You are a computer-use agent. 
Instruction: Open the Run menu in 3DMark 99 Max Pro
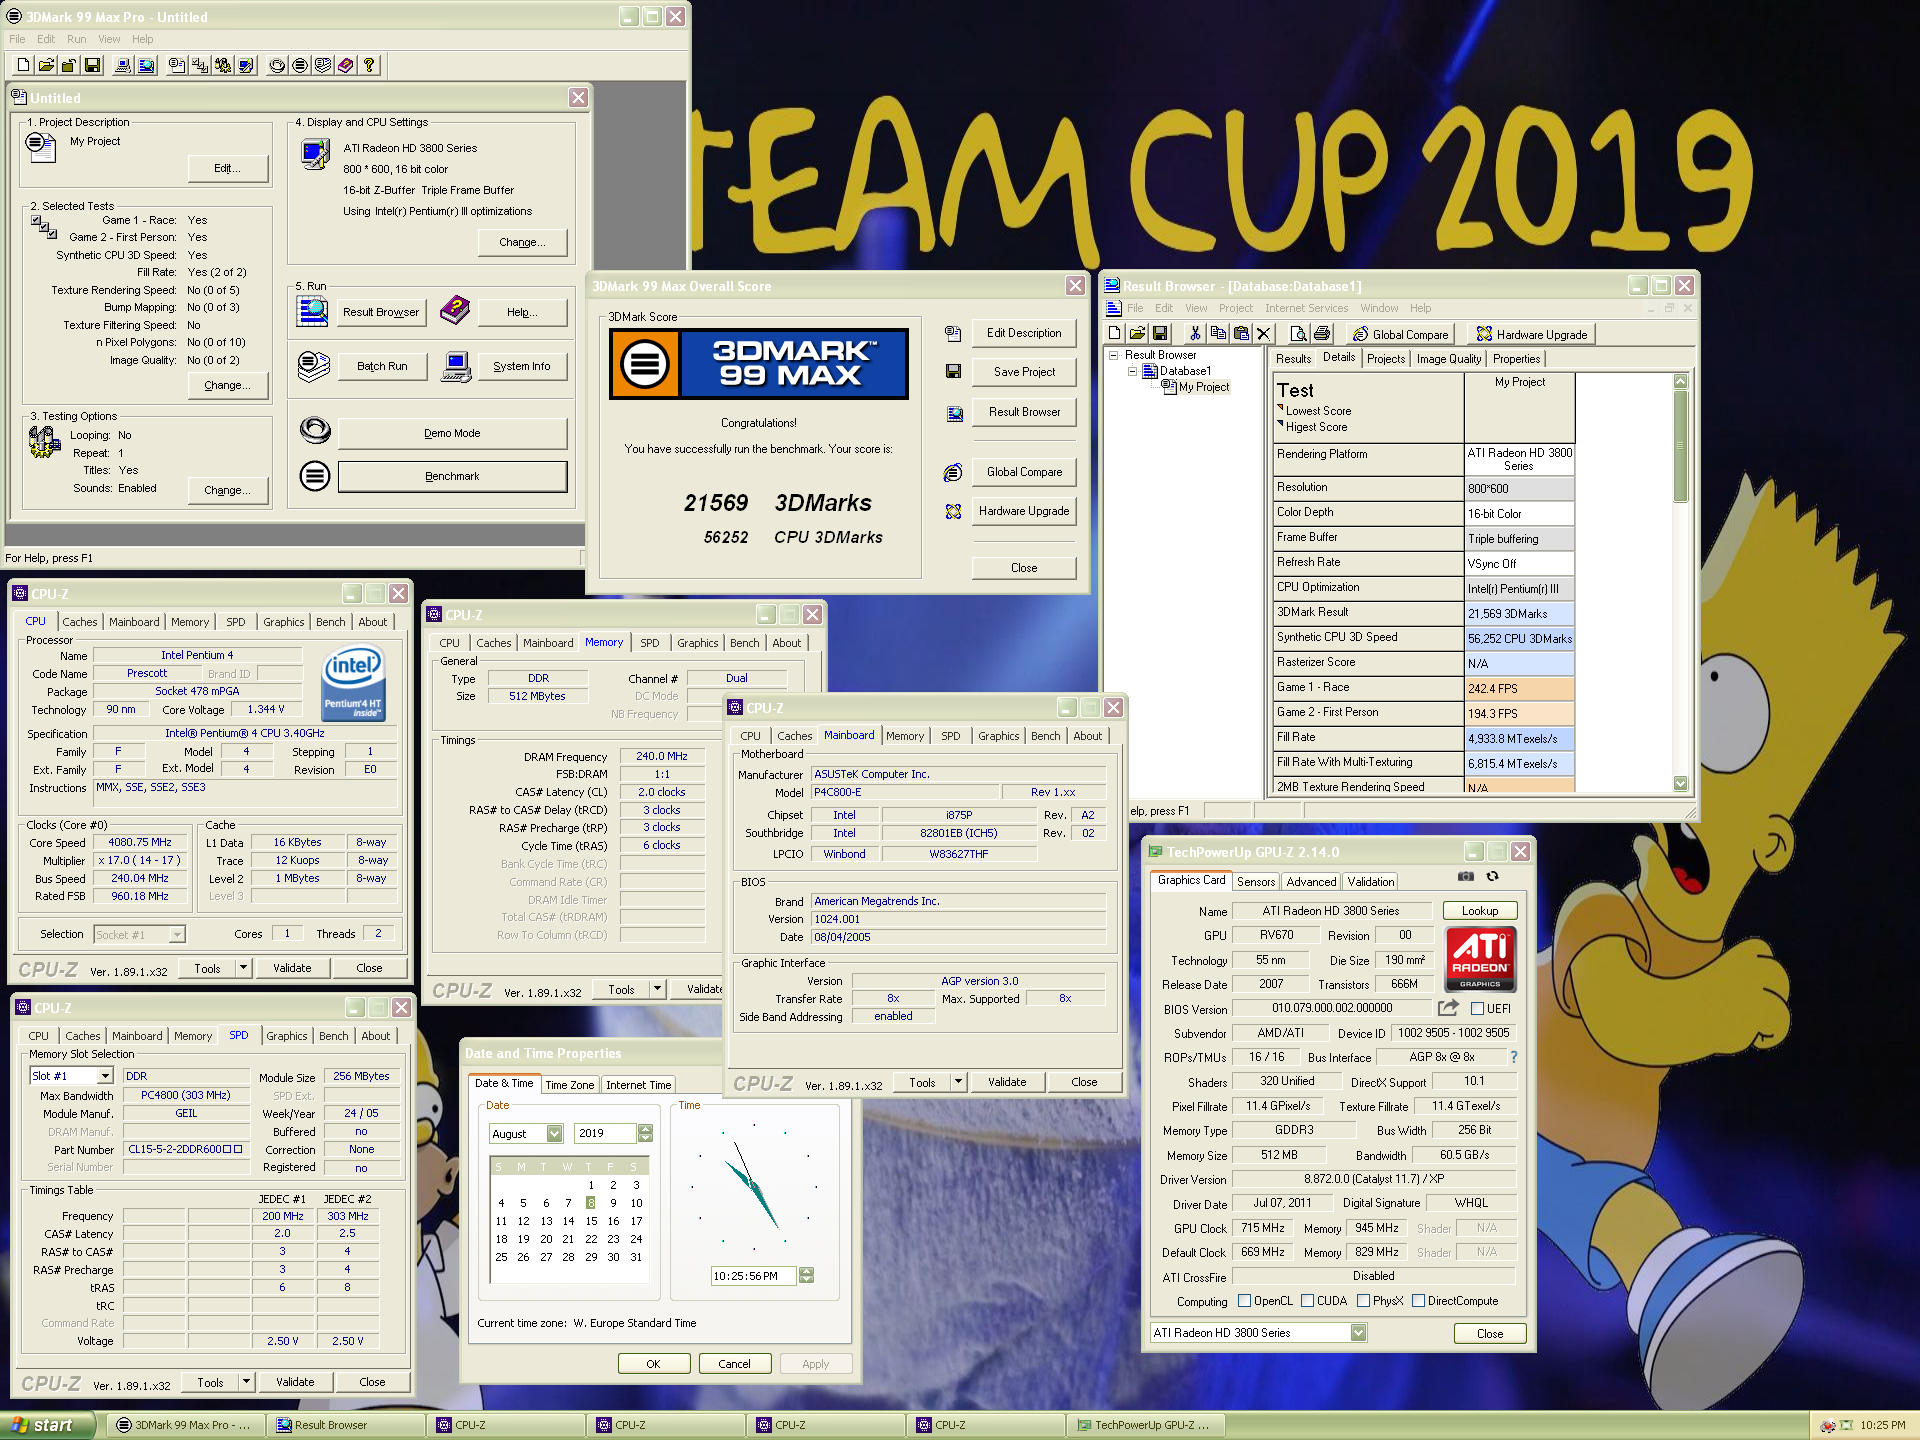77,39
